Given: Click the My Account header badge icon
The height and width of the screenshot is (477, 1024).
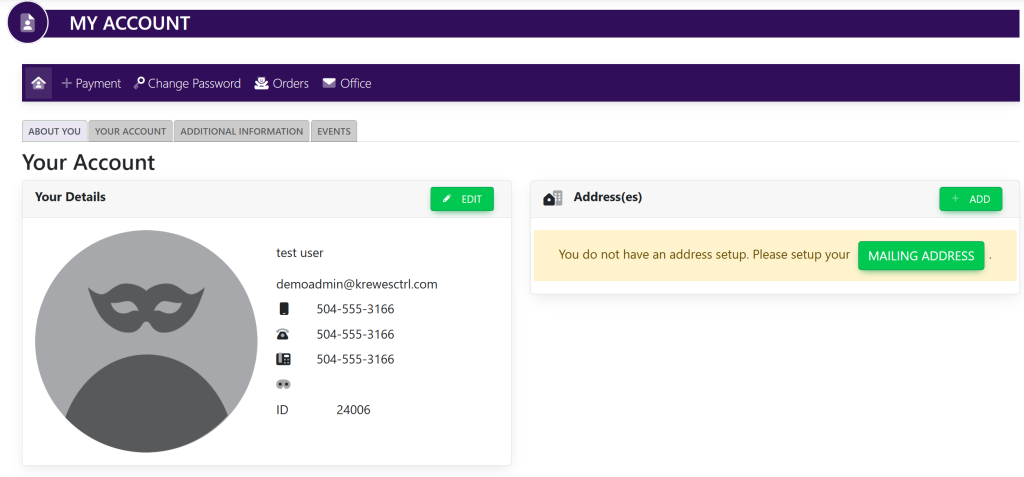Looking at the screenshot, I should [x=28, y=23].
